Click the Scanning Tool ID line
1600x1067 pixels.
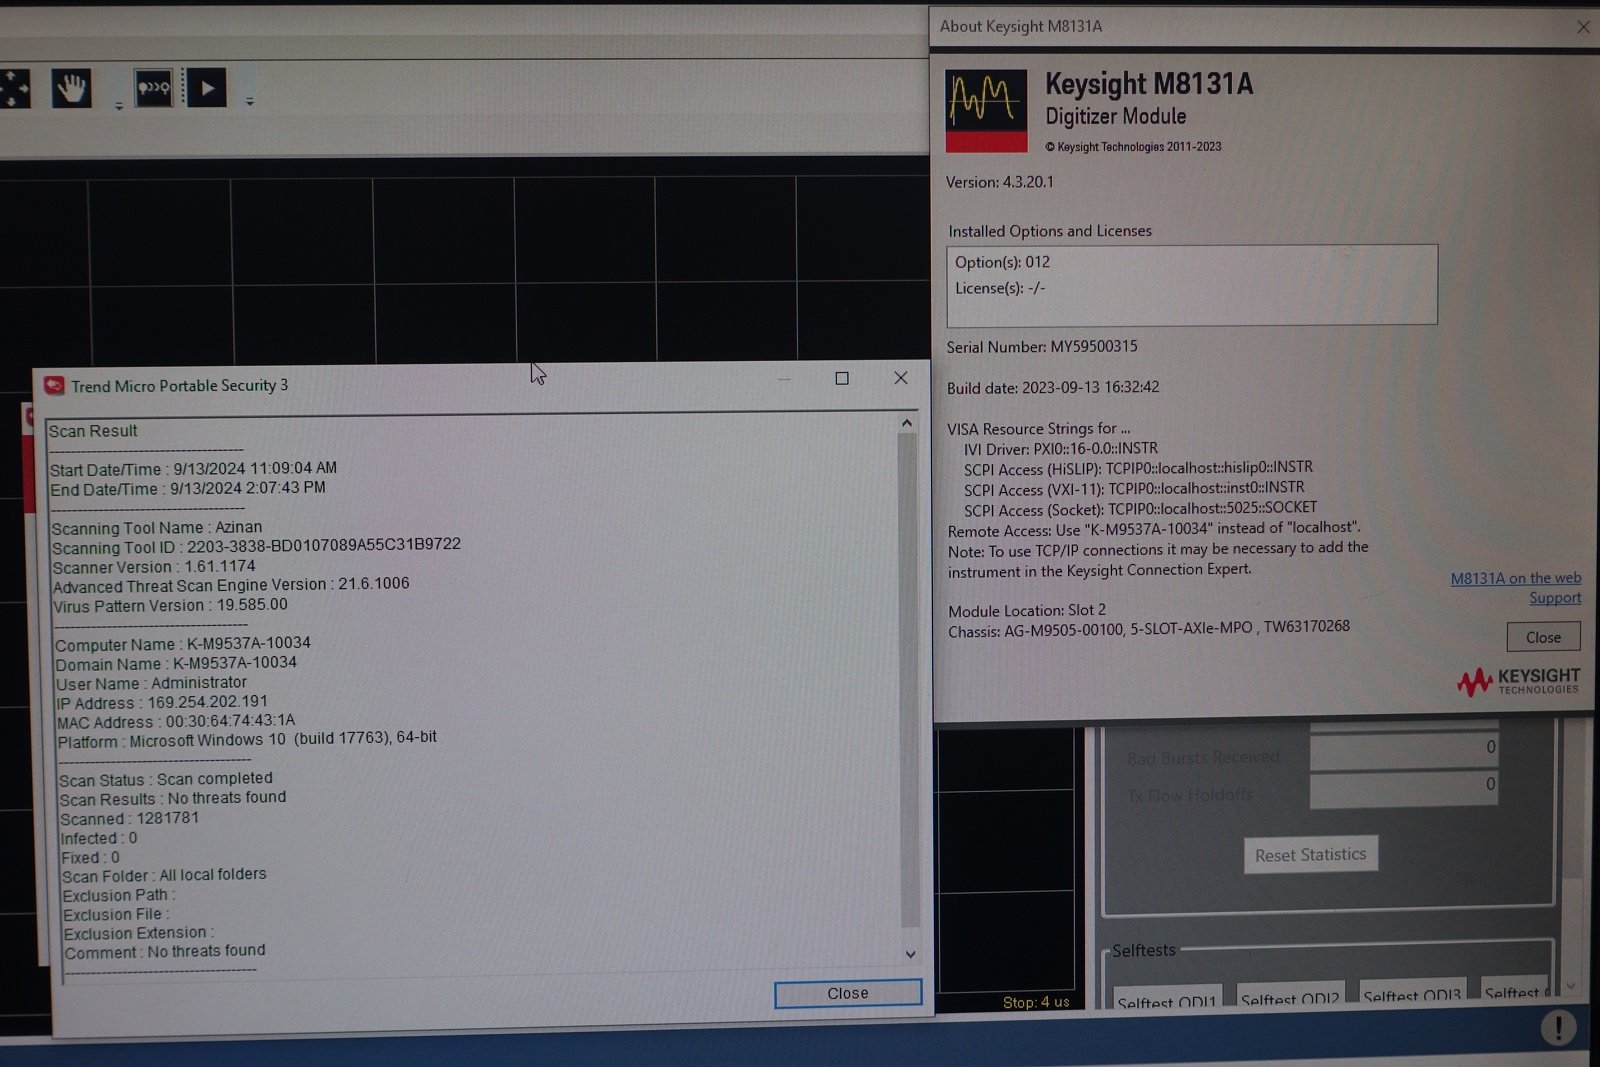[256, 546]
